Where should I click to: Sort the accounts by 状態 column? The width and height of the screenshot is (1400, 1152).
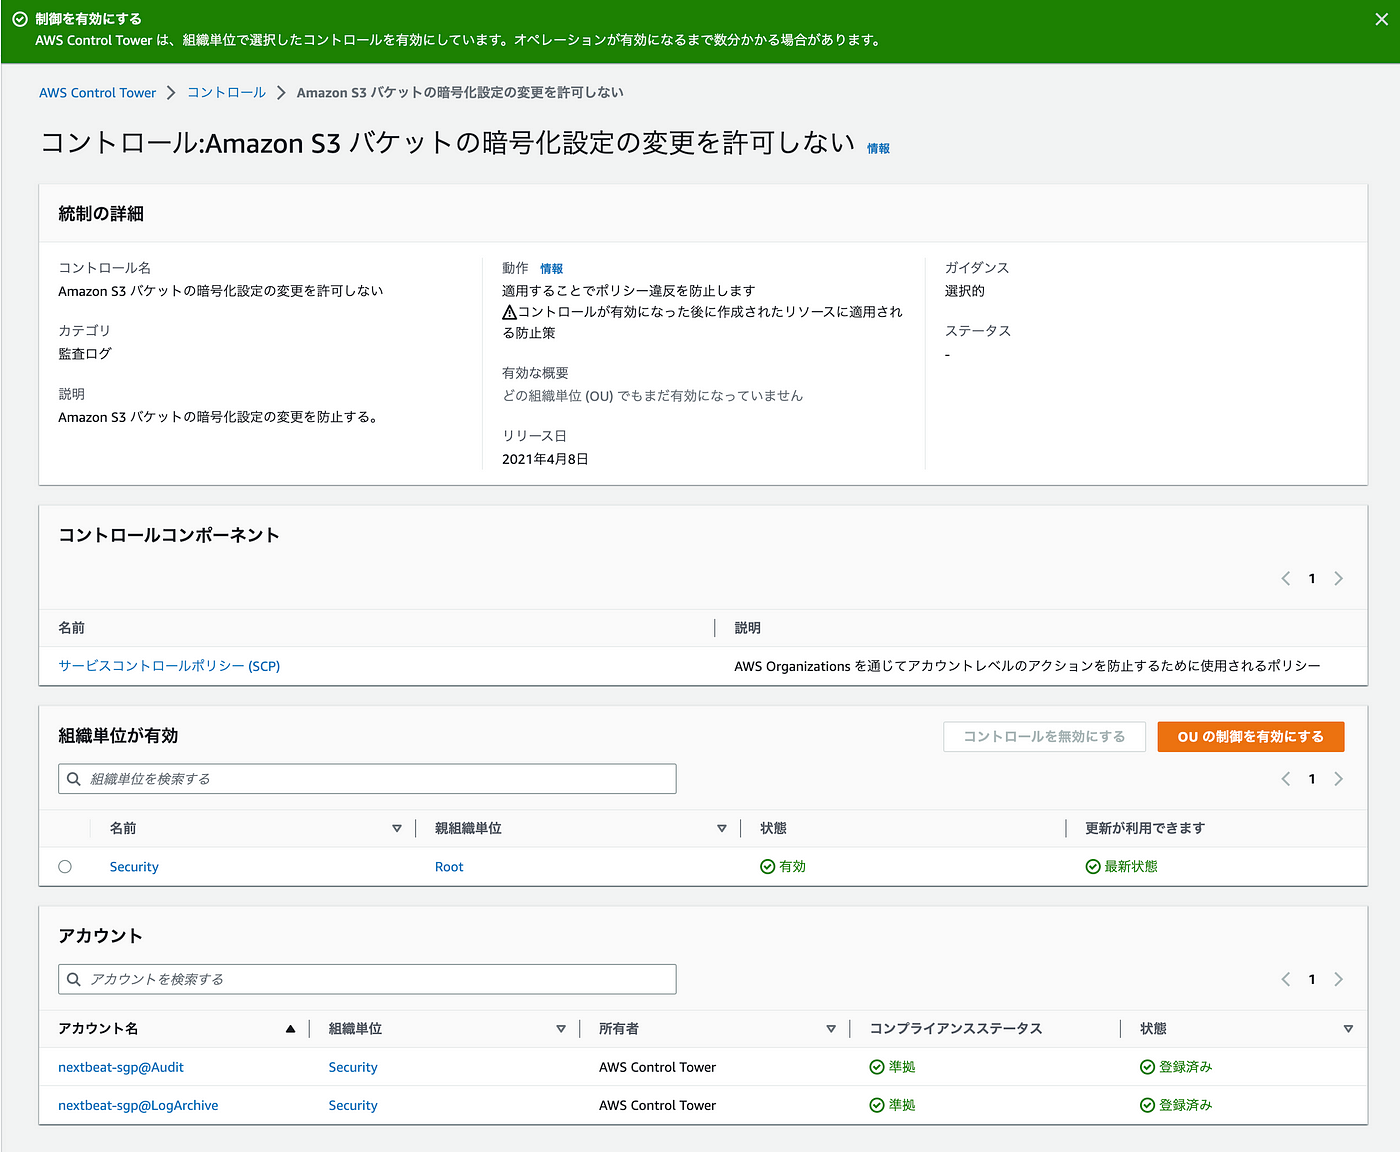(1348, 1028)
